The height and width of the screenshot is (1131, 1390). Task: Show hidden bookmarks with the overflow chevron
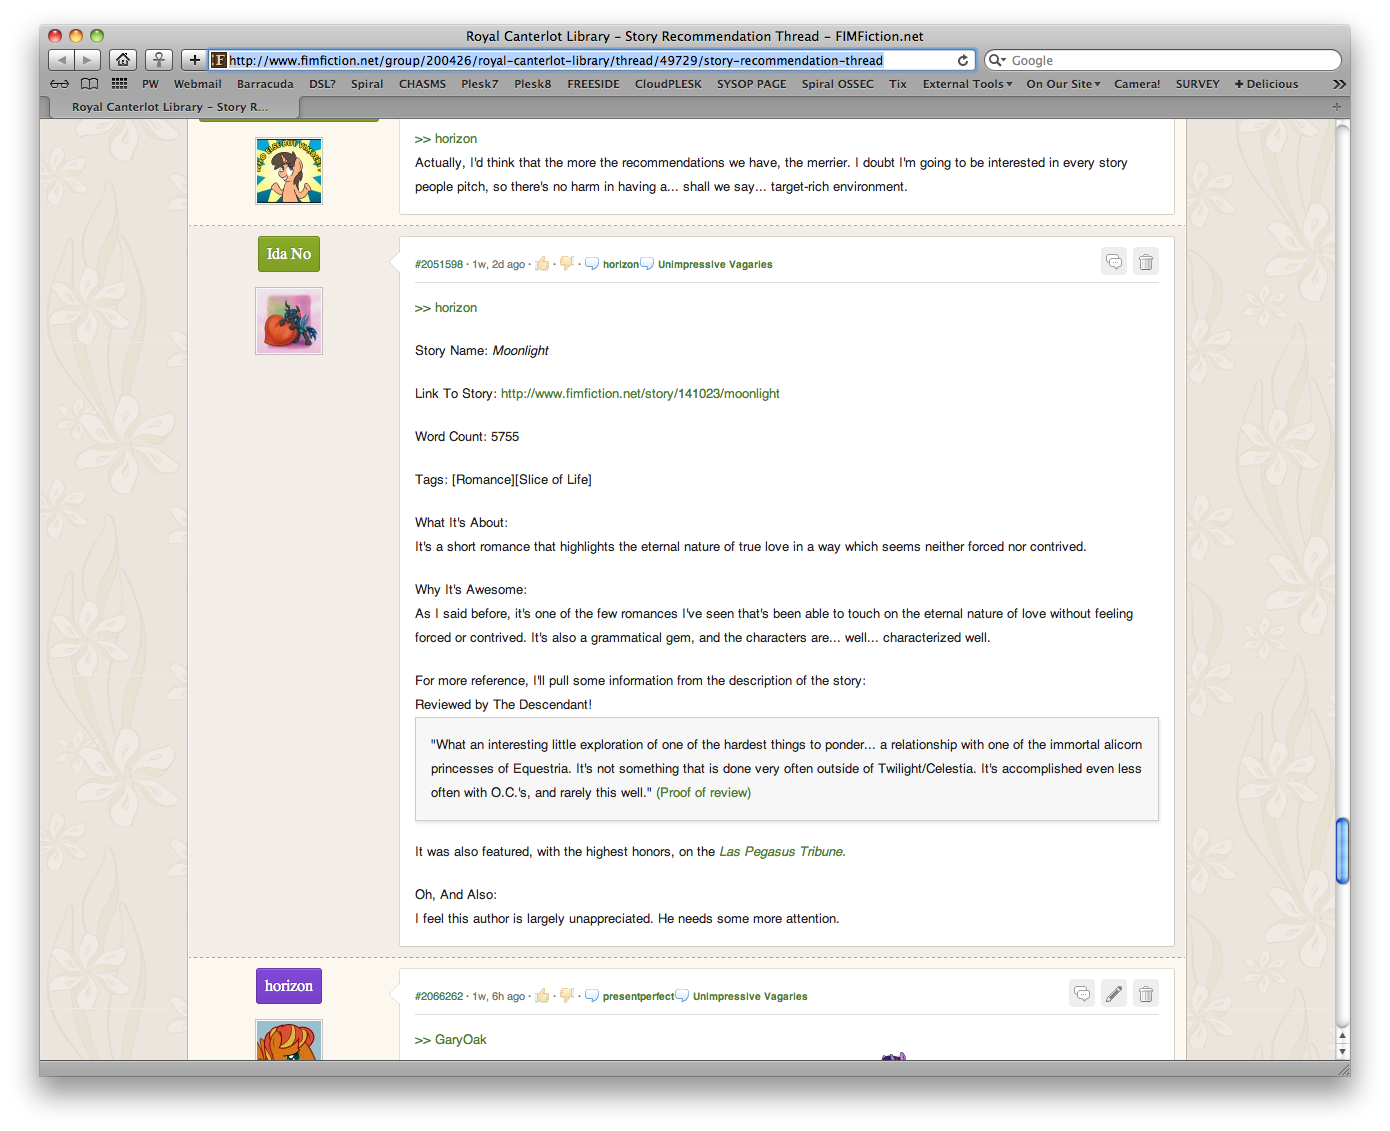click(1339, 84)
